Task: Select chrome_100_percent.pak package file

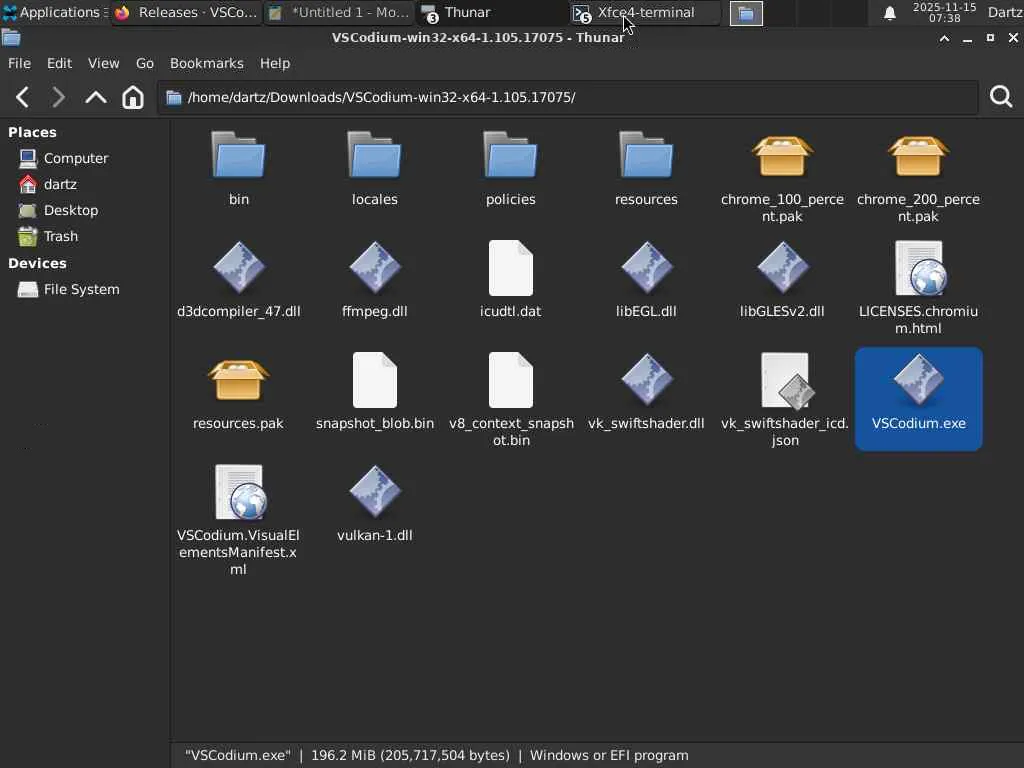Action: pyautogui.click(x=782, y=178)
